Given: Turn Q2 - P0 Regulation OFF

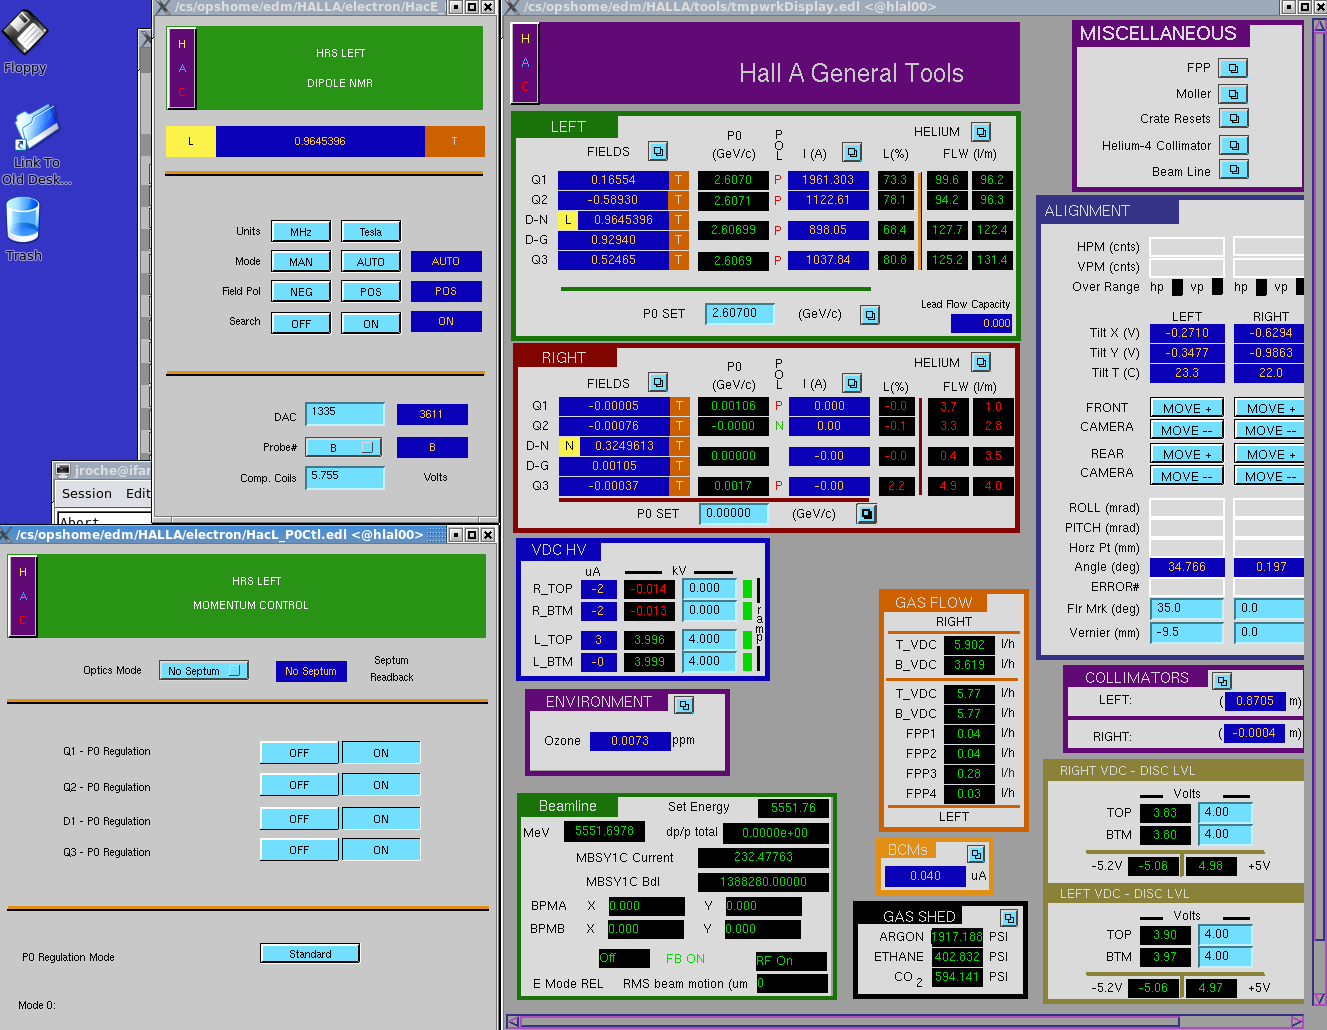Looking at the screenshot, I should click(299, 785).
